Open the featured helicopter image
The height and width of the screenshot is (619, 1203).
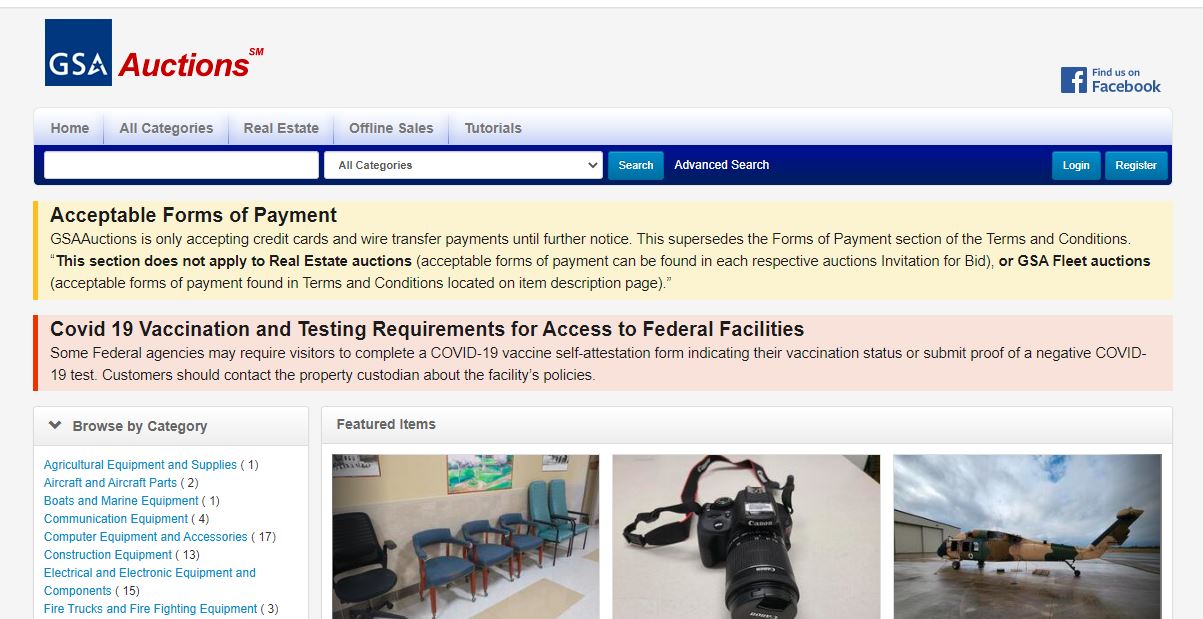click(x=1027, y=537)
